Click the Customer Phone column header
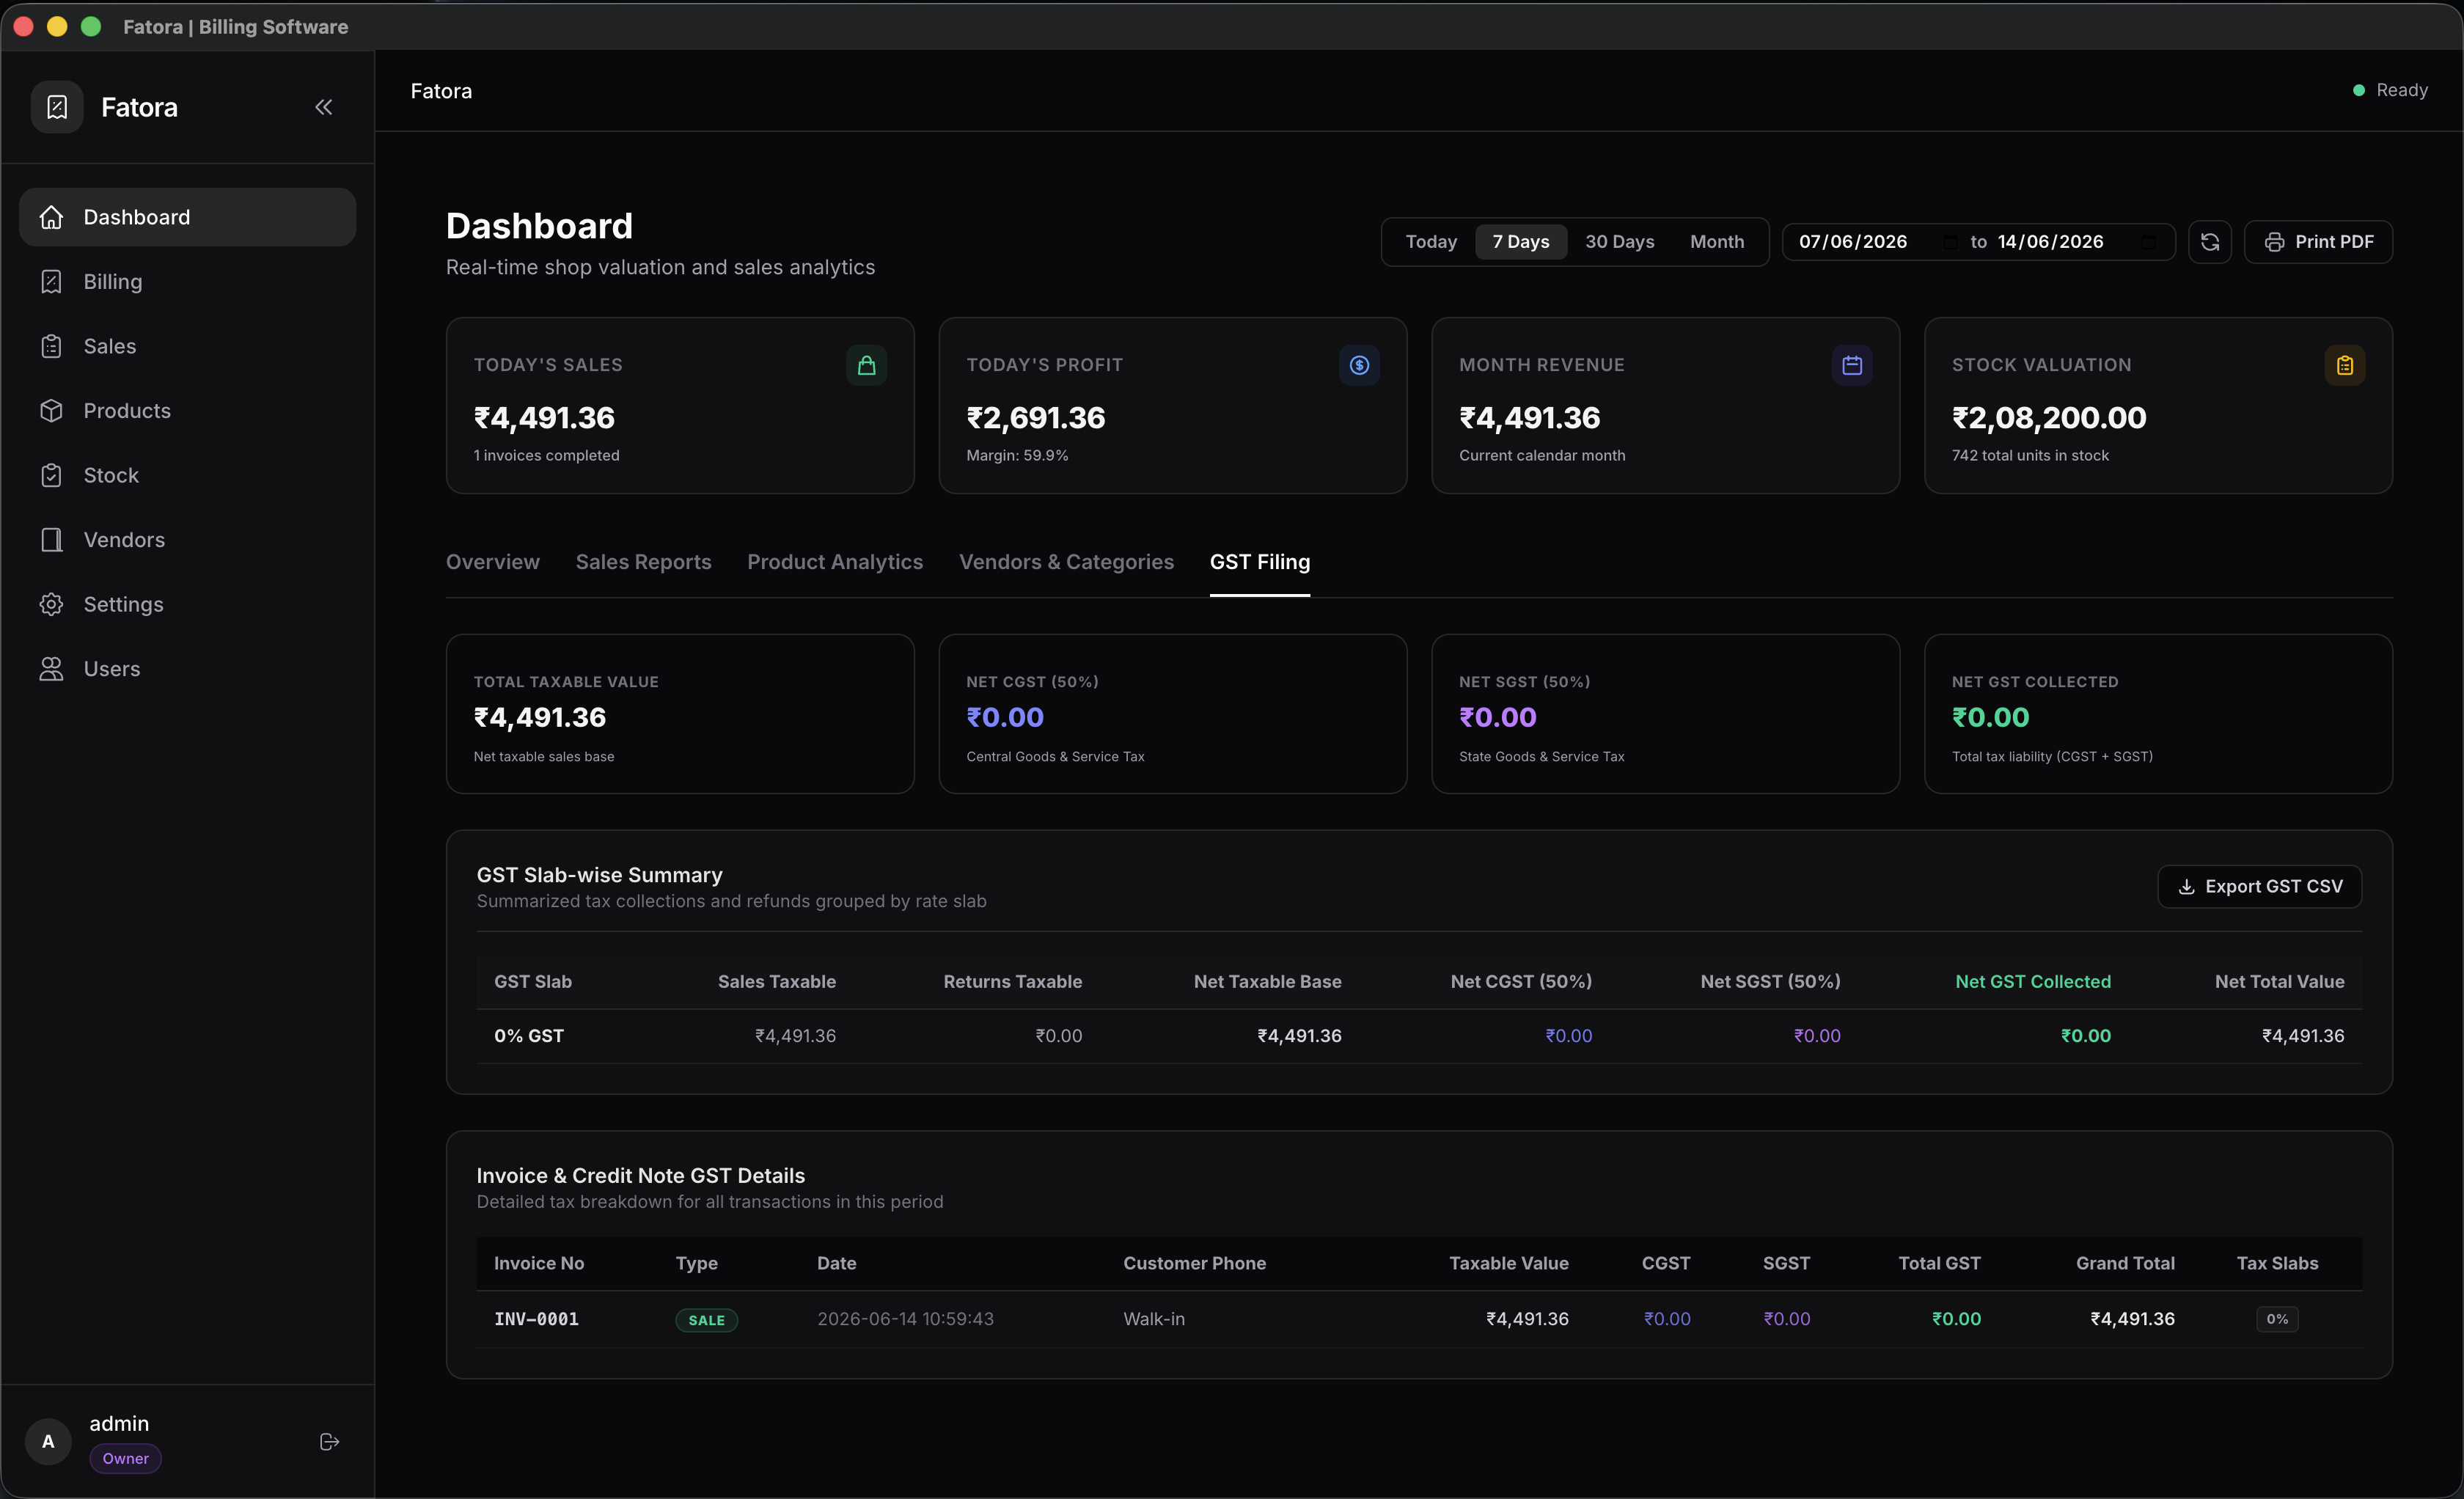Viewport: 2464px width, 1499px height. coord(1194,1263)
